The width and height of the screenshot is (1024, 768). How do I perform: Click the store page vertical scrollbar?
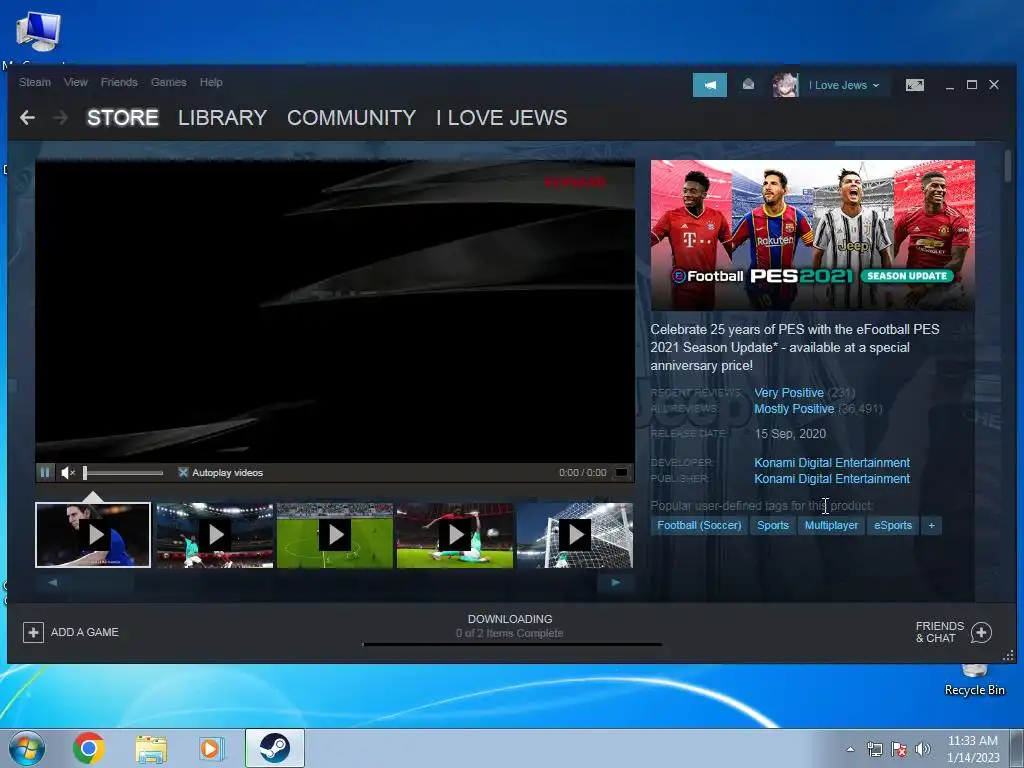click(x=1008, y=167)
